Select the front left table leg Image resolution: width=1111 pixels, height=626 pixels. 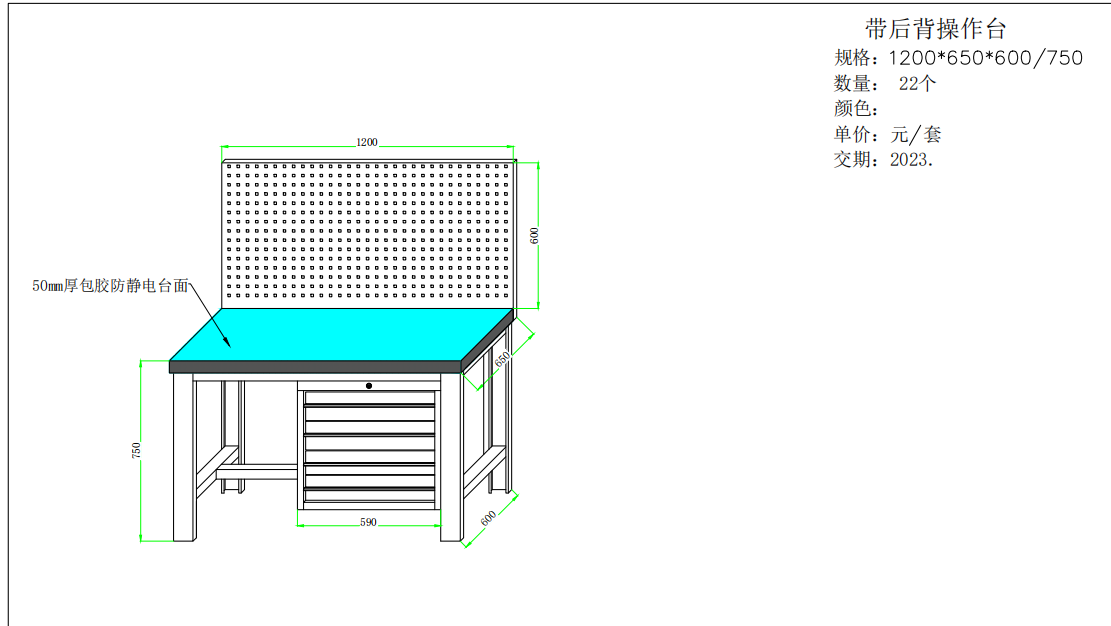184,457
